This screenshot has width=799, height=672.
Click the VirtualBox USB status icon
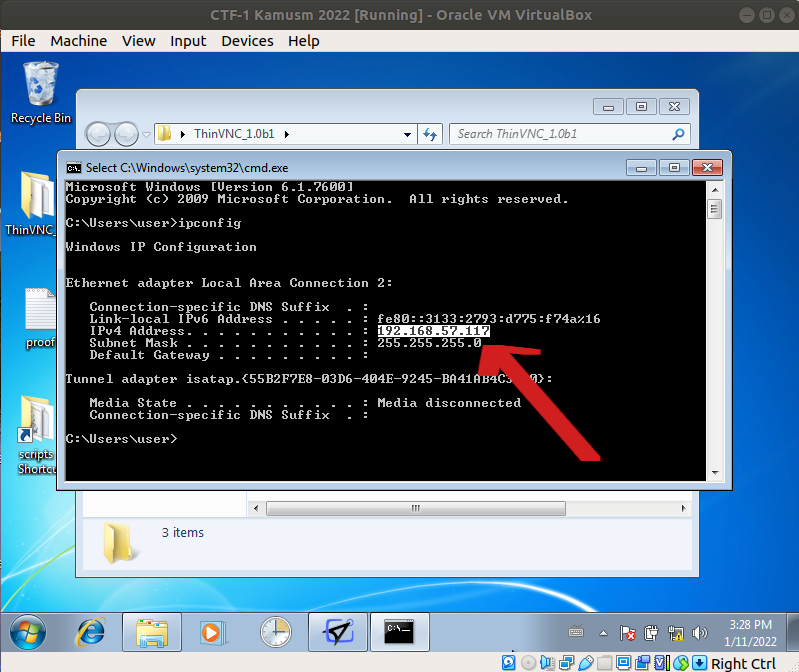tap(585, 662)
